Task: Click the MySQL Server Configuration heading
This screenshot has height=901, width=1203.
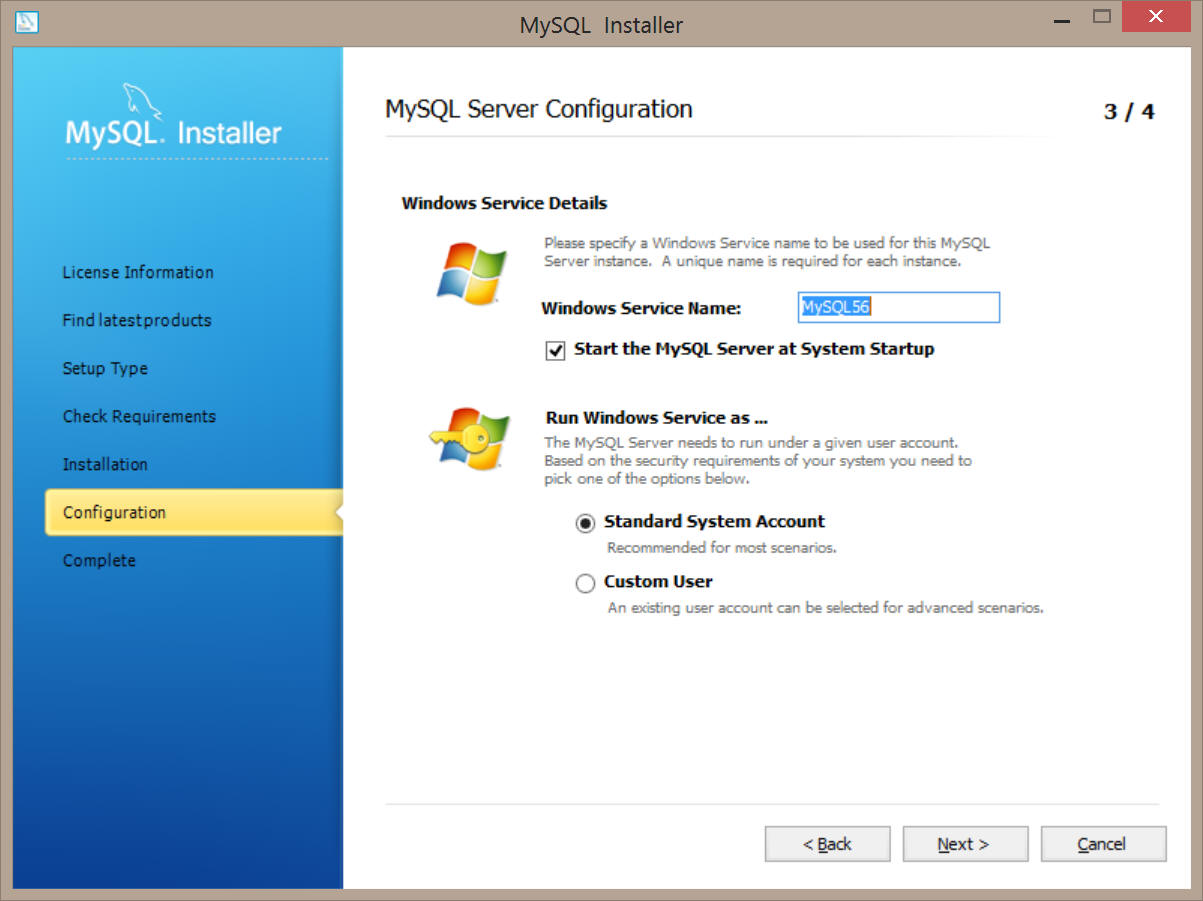Action: tap(539, 109)
